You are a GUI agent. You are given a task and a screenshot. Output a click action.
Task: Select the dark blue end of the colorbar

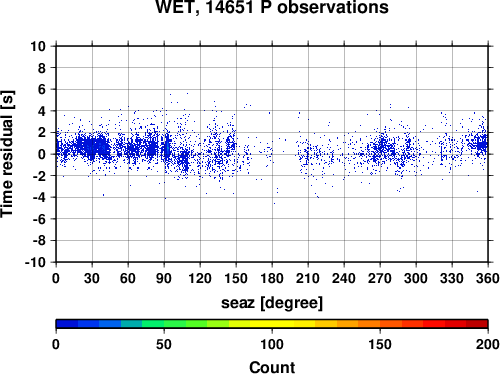coord(67,324)
